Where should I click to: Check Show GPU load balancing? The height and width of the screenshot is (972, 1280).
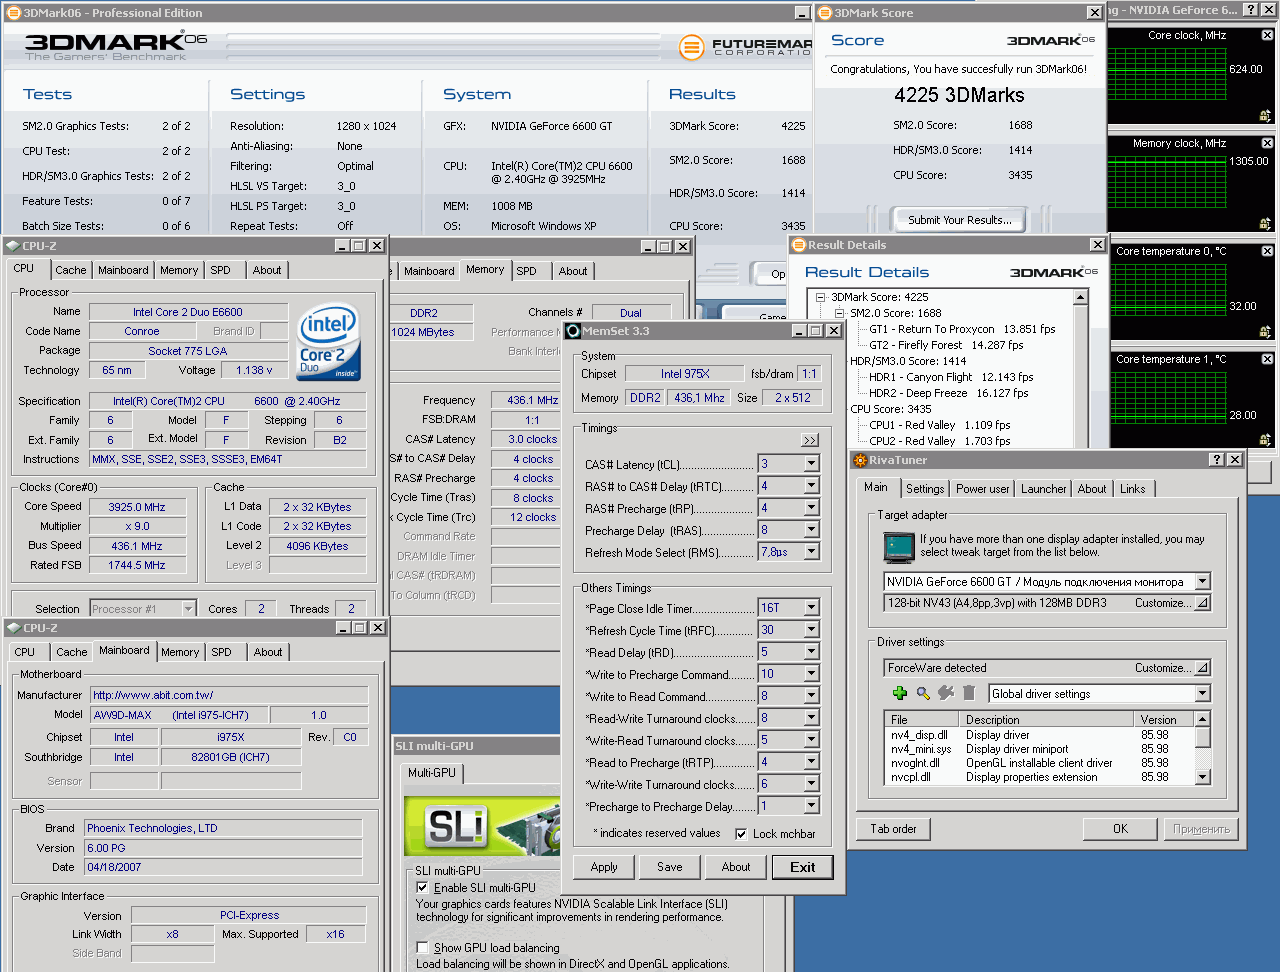click(x=422, y=947)
